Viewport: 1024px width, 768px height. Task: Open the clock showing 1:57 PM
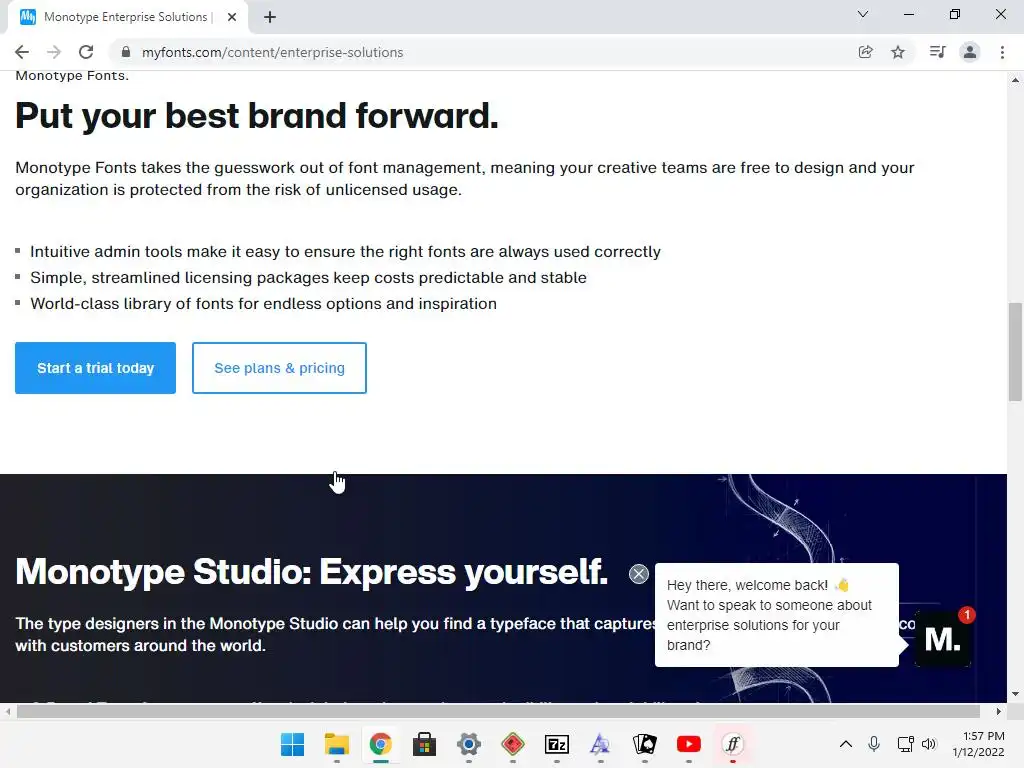(x=978, y=744)
